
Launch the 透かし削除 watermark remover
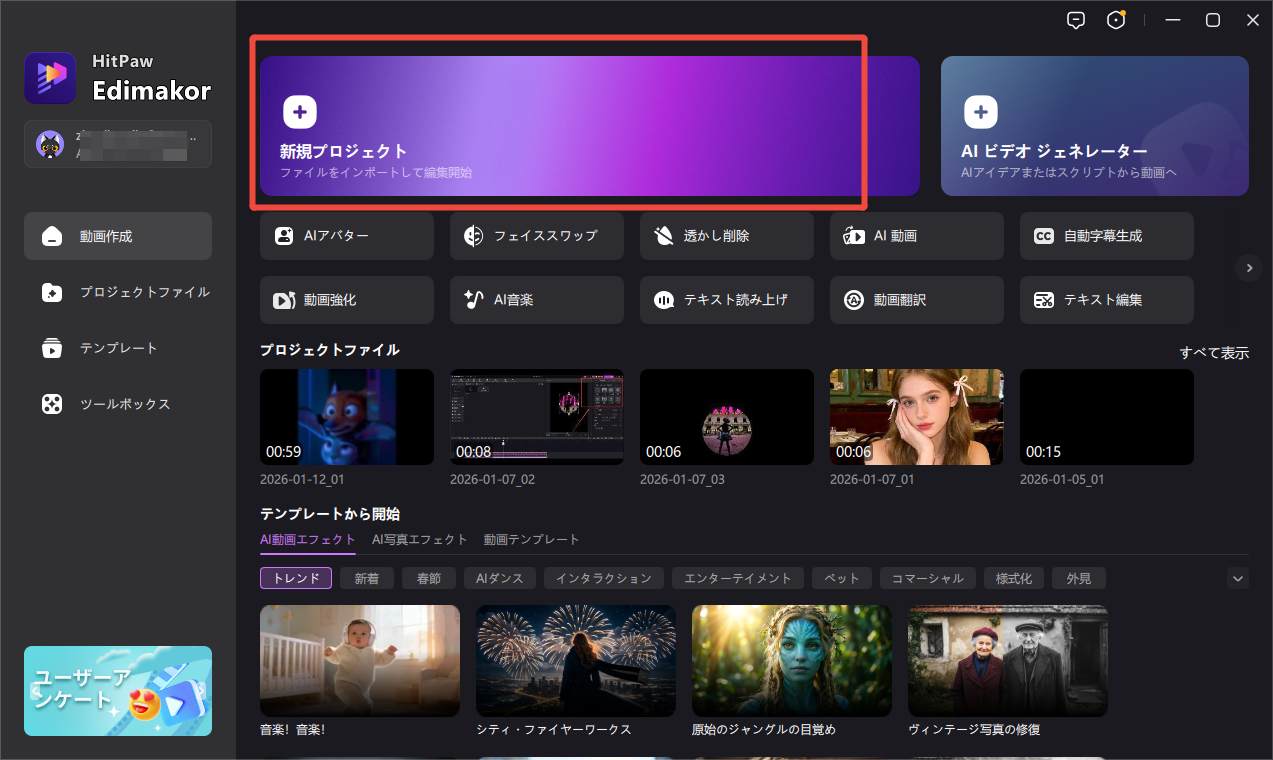[x=726, y=235]
